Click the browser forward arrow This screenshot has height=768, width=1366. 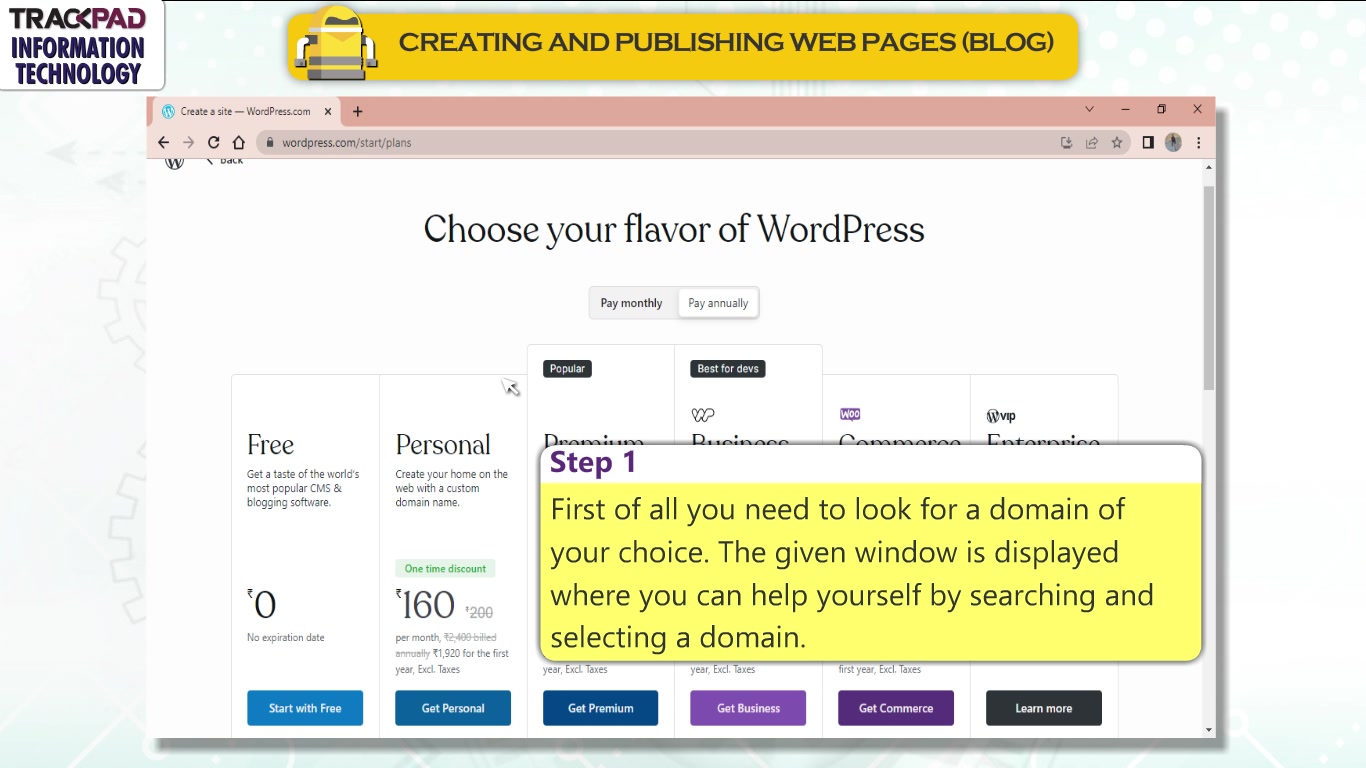point(188,142)
